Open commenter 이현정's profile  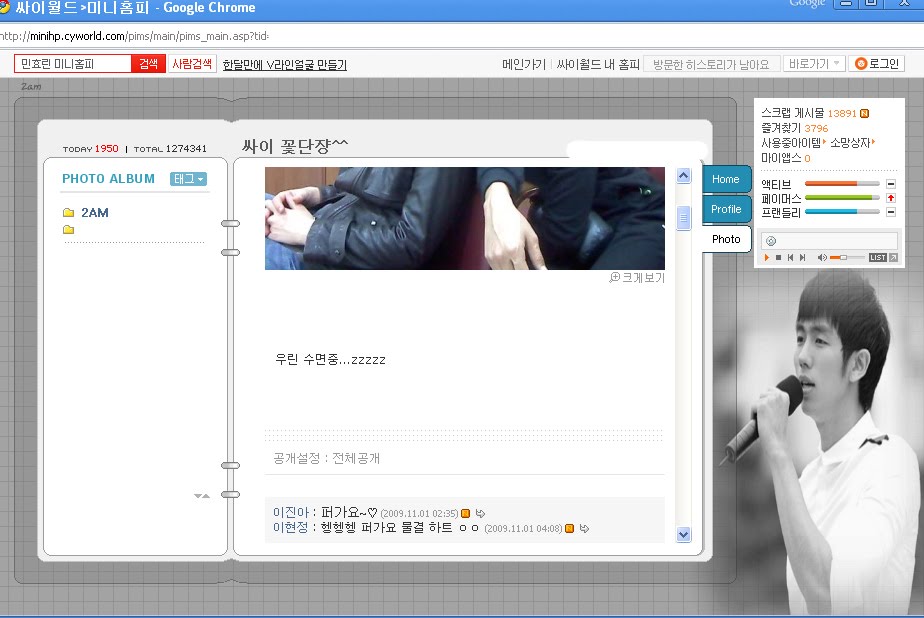[291, 527]
